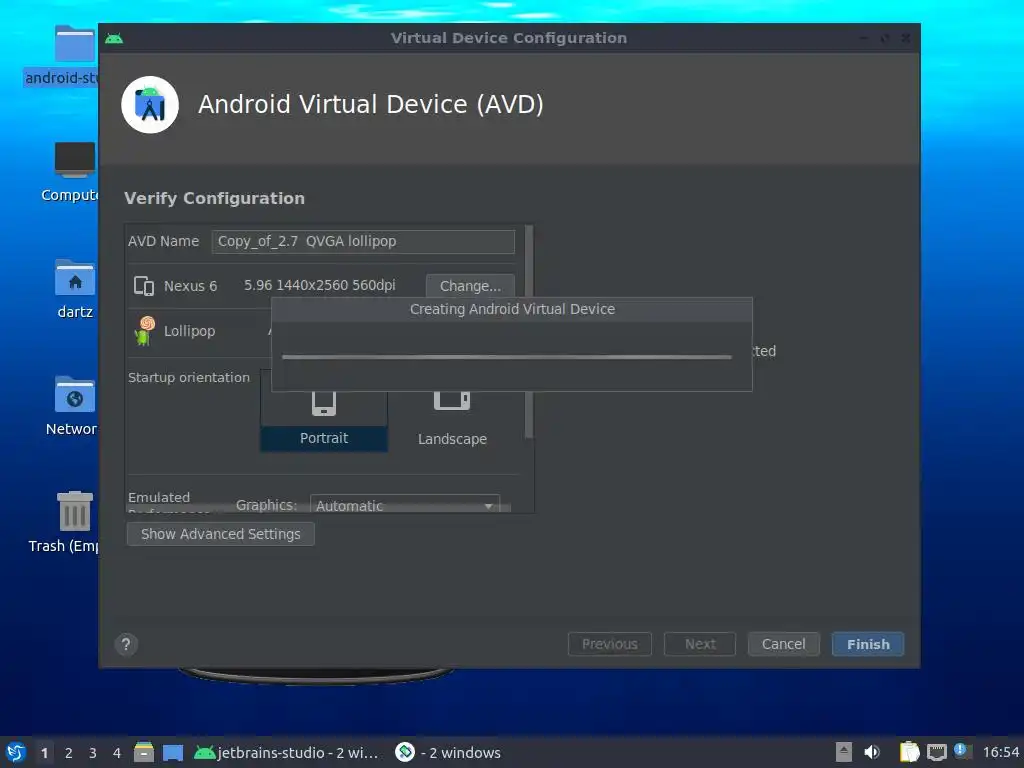The image size is (1024, 768).
Task: Open jetbrains-studio taskbar window group
Action: click(287, 753)
